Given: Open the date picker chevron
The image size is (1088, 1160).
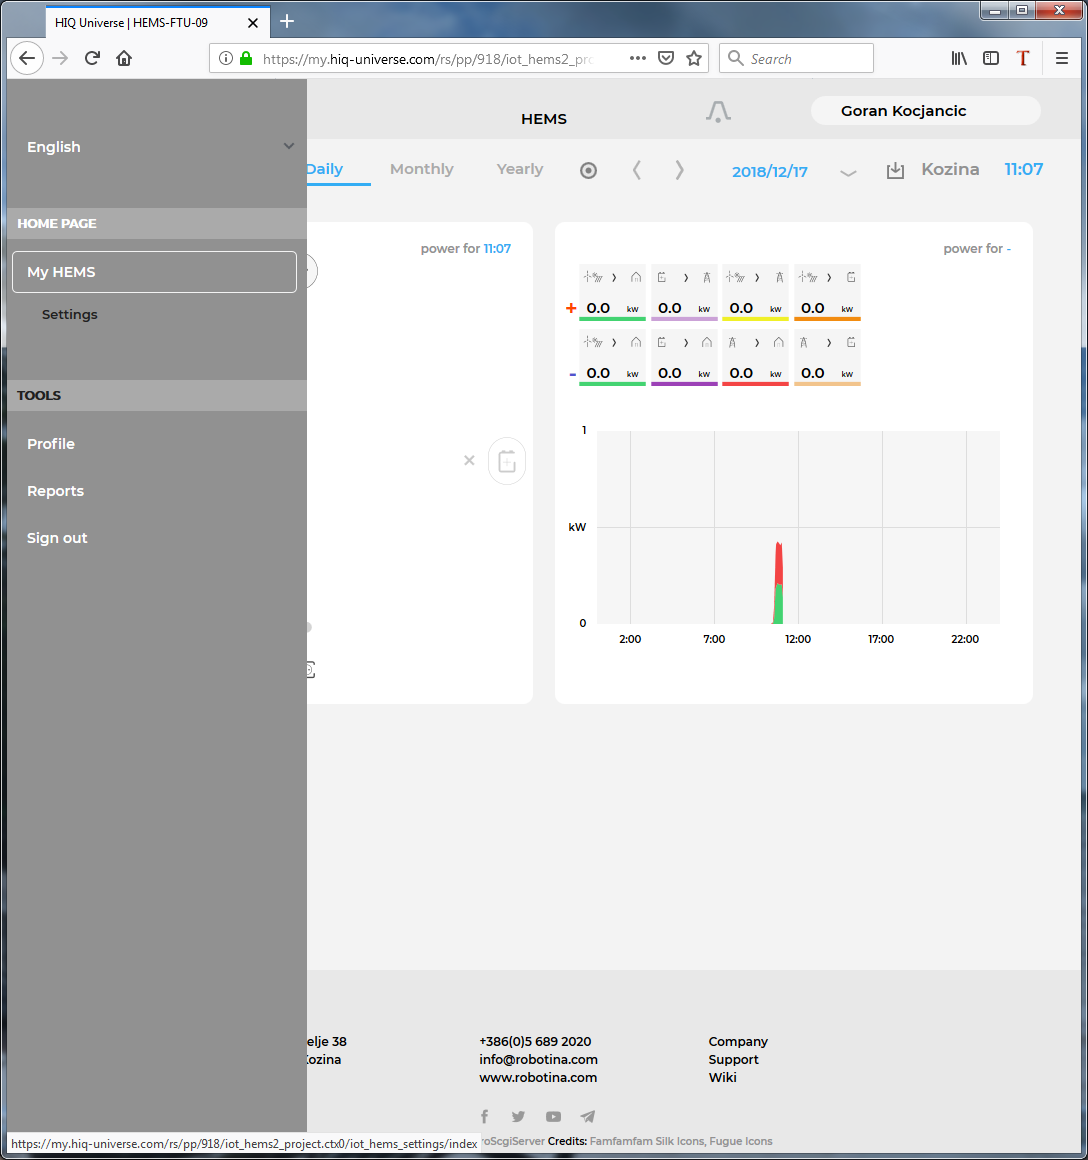Looking at the screenshot, I should click(848, 172).
